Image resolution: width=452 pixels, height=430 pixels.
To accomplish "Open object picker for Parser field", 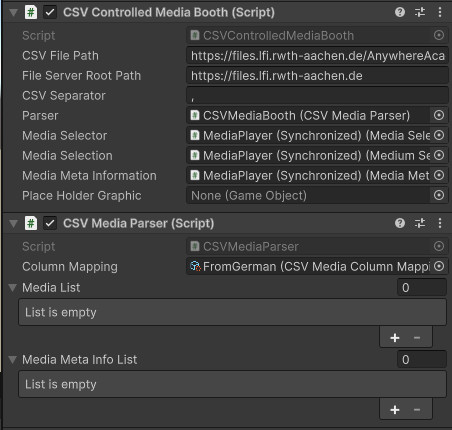I will click(x=439, y=115).
